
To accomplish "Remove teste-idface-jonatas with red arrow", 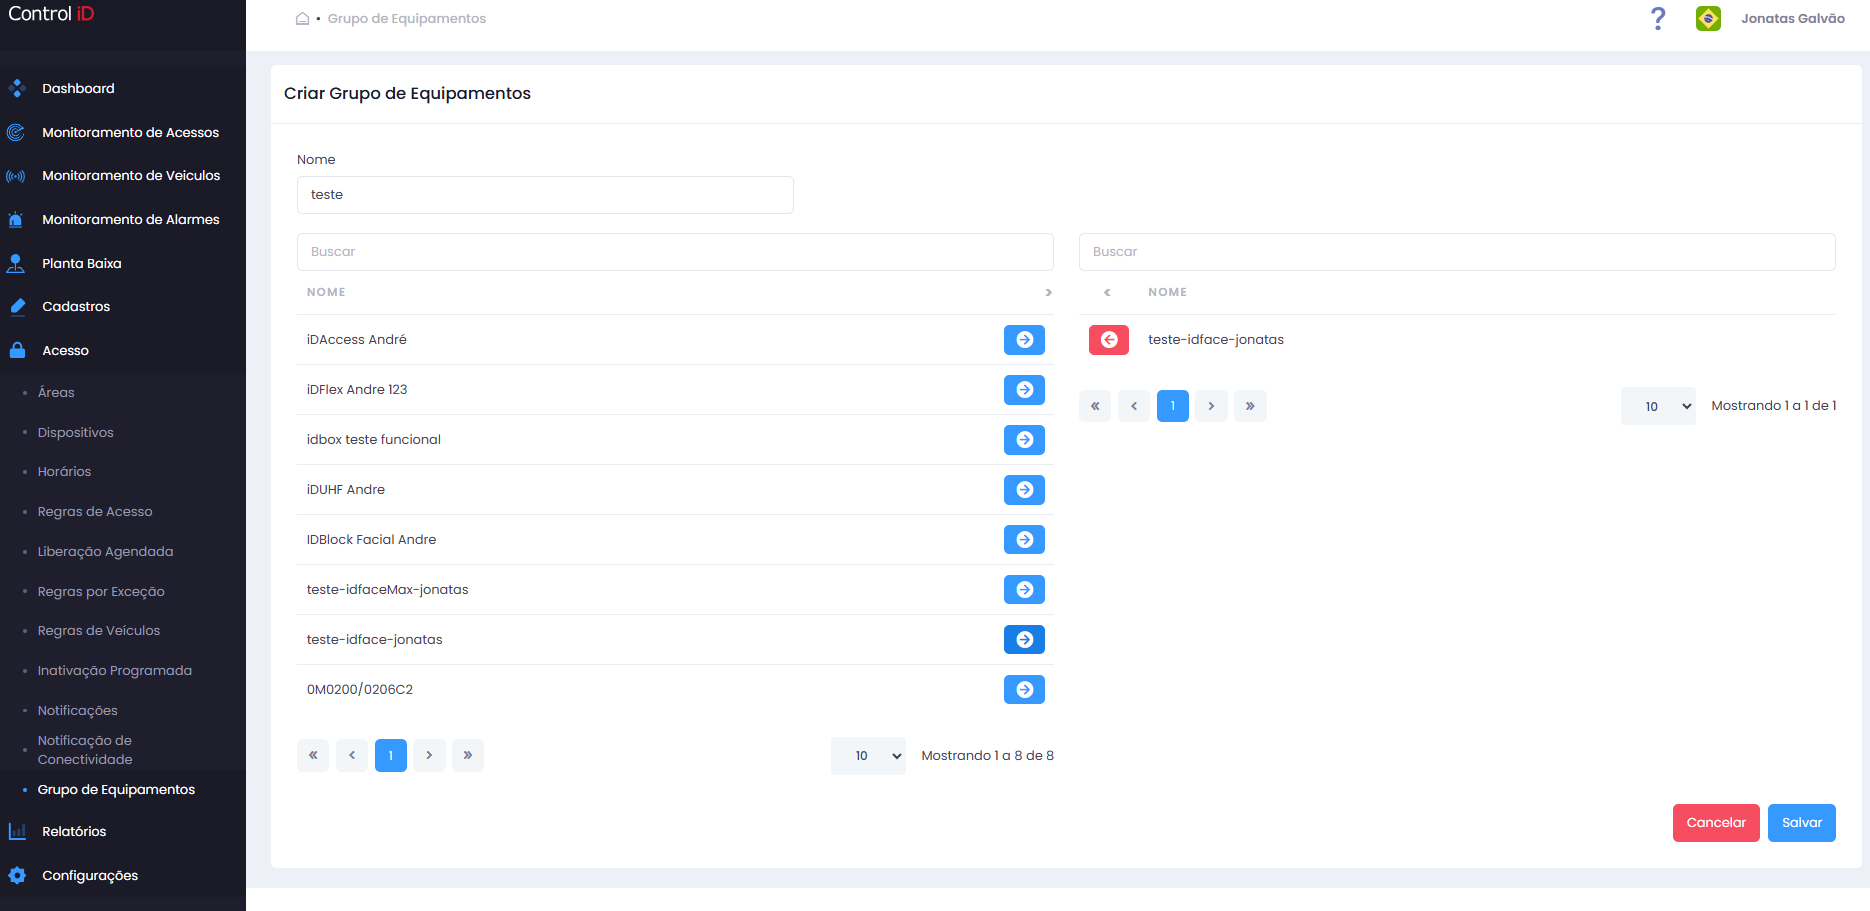I will coord(1109,340).
